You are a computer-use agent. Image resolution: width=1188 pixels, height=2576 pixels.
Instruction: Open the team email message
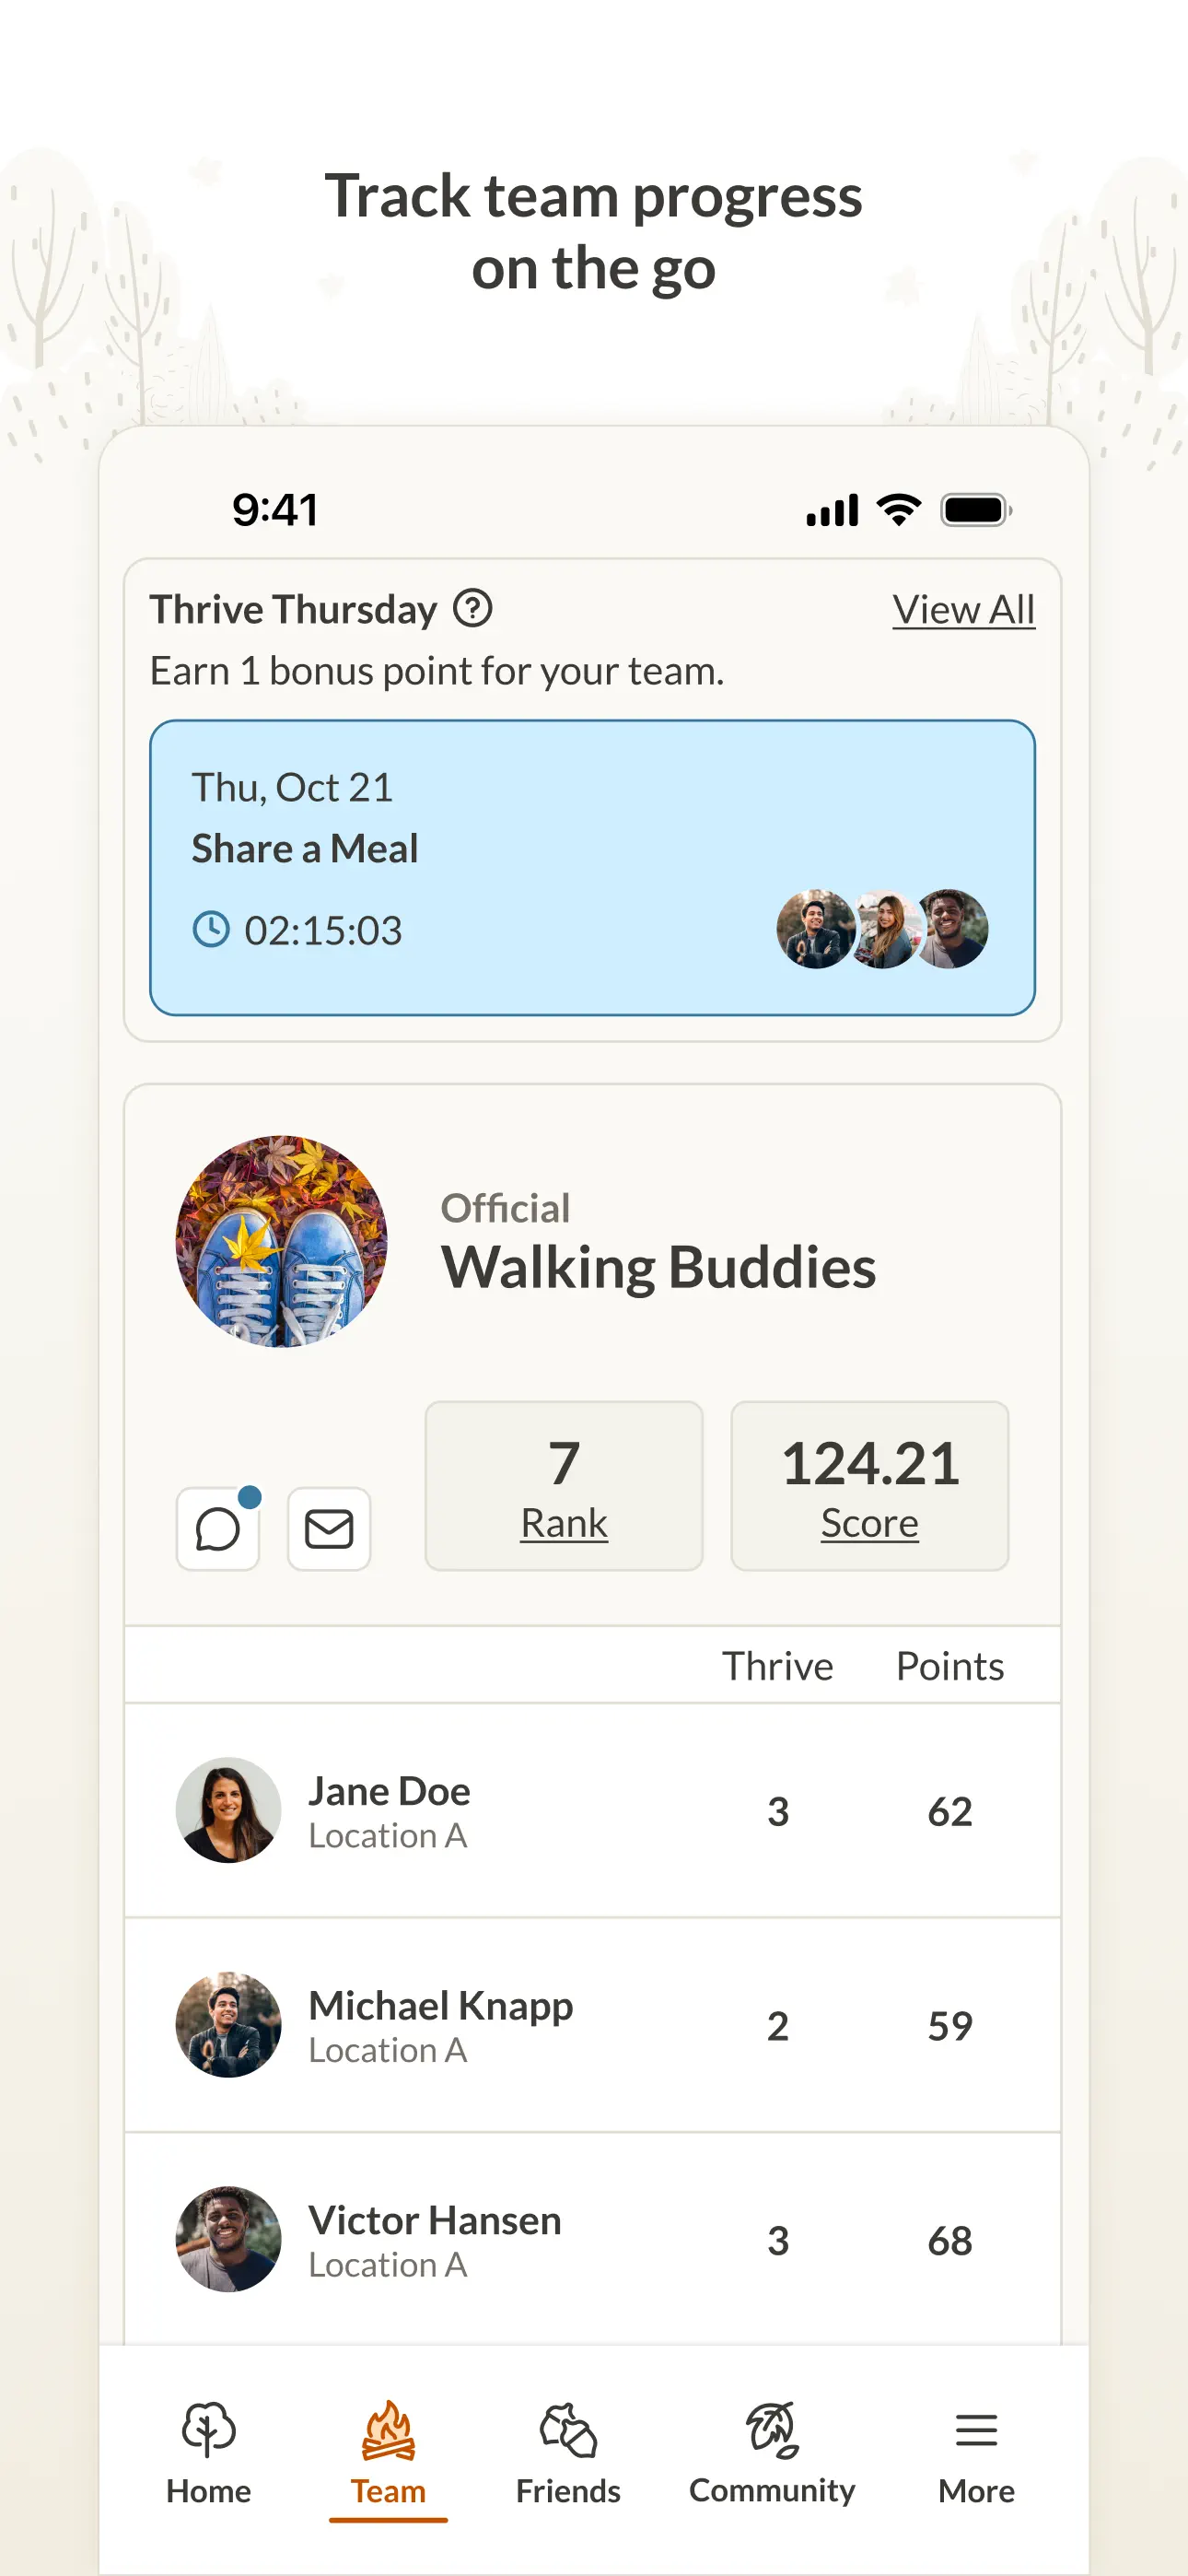tap(330, 1527)
